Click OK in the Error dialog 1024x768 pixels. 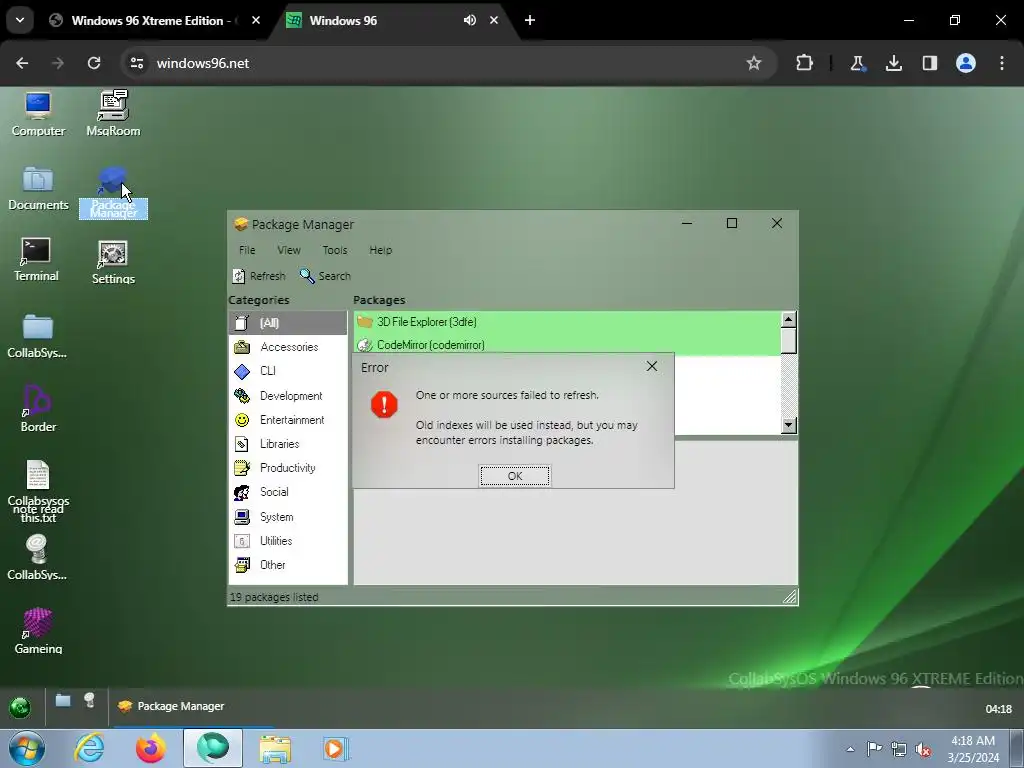[x=515, y=476]
